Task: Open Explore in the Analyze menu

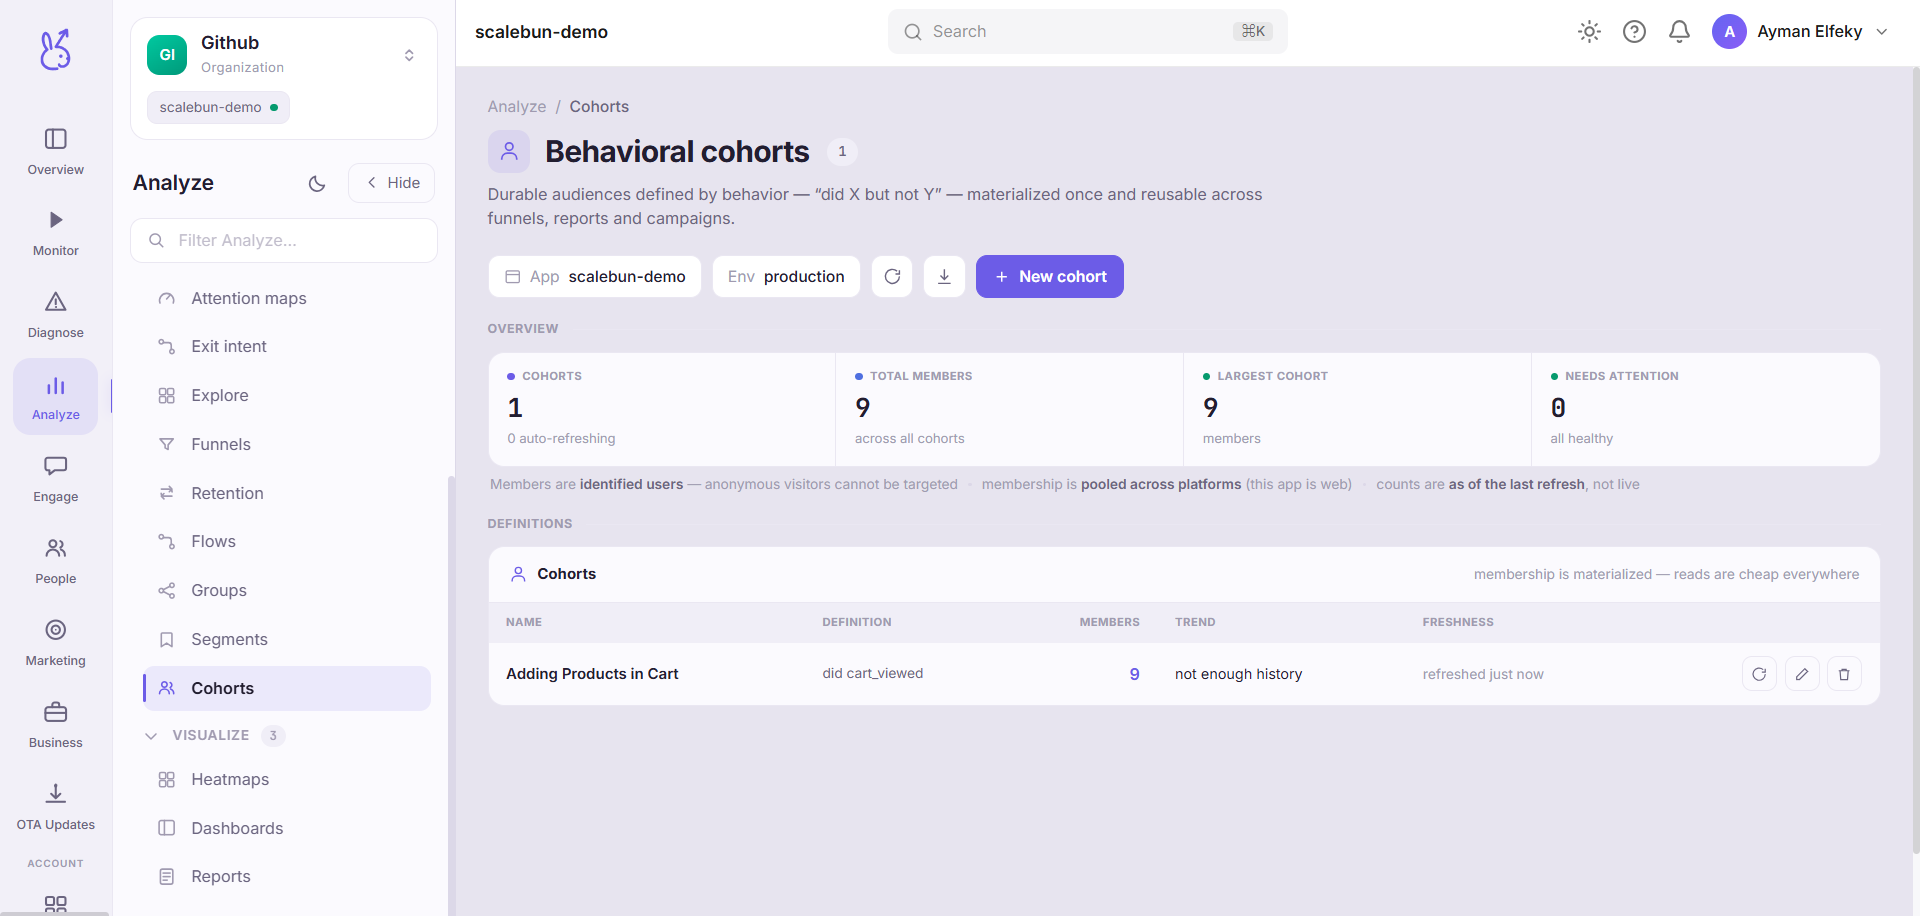Action: (287, 395)
